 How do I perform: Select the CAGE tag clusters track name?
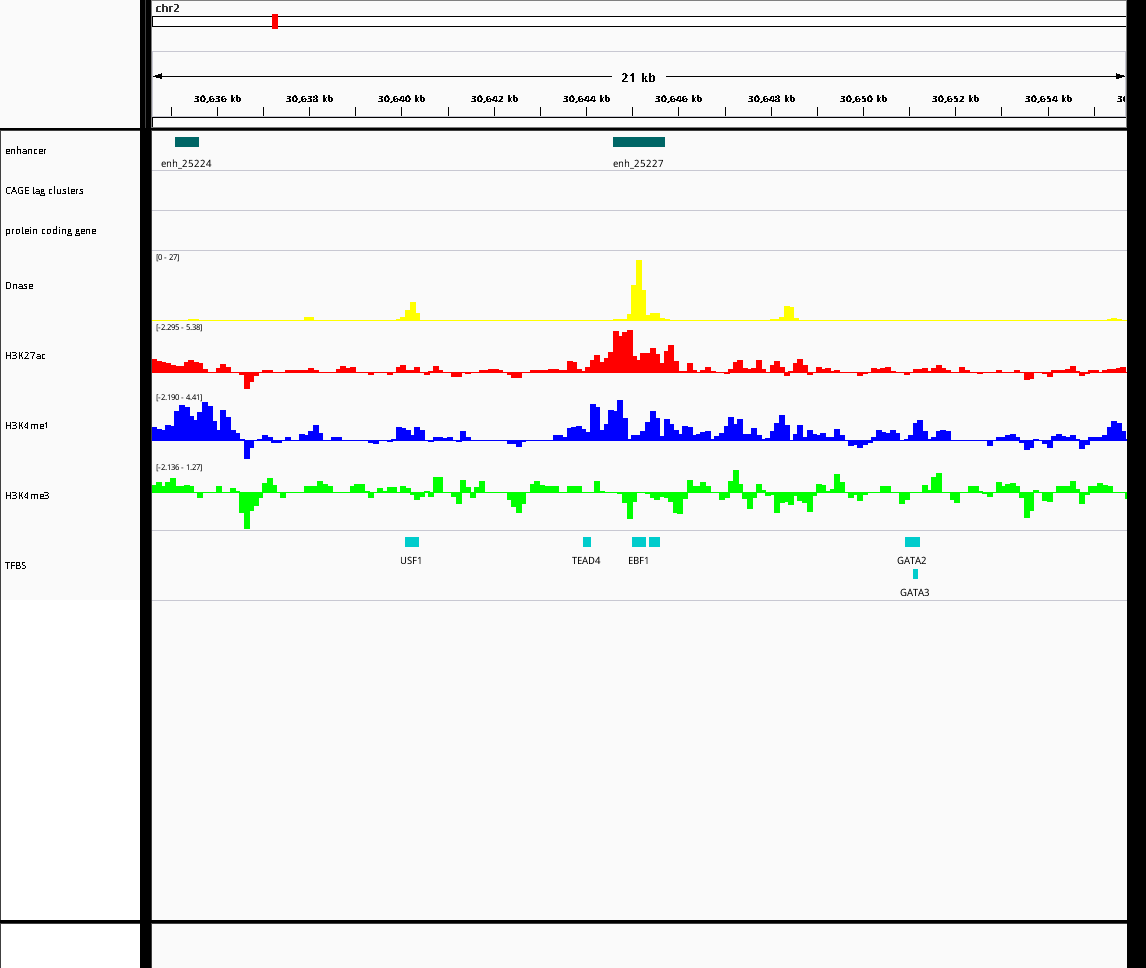44,191
